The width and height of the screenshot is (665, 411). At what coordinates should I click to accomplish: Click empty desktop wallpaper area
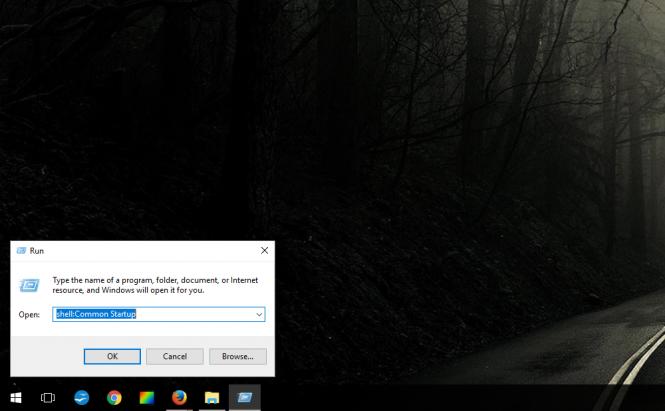coord(450,150)
